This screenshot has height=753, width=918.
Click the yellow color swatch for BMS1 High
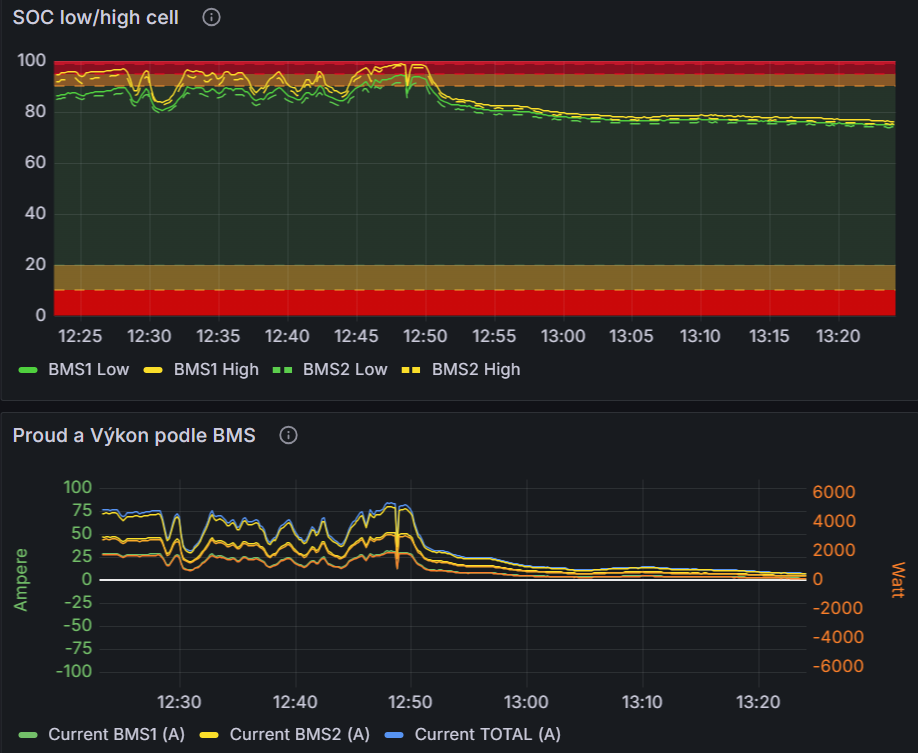pos(154,369)
